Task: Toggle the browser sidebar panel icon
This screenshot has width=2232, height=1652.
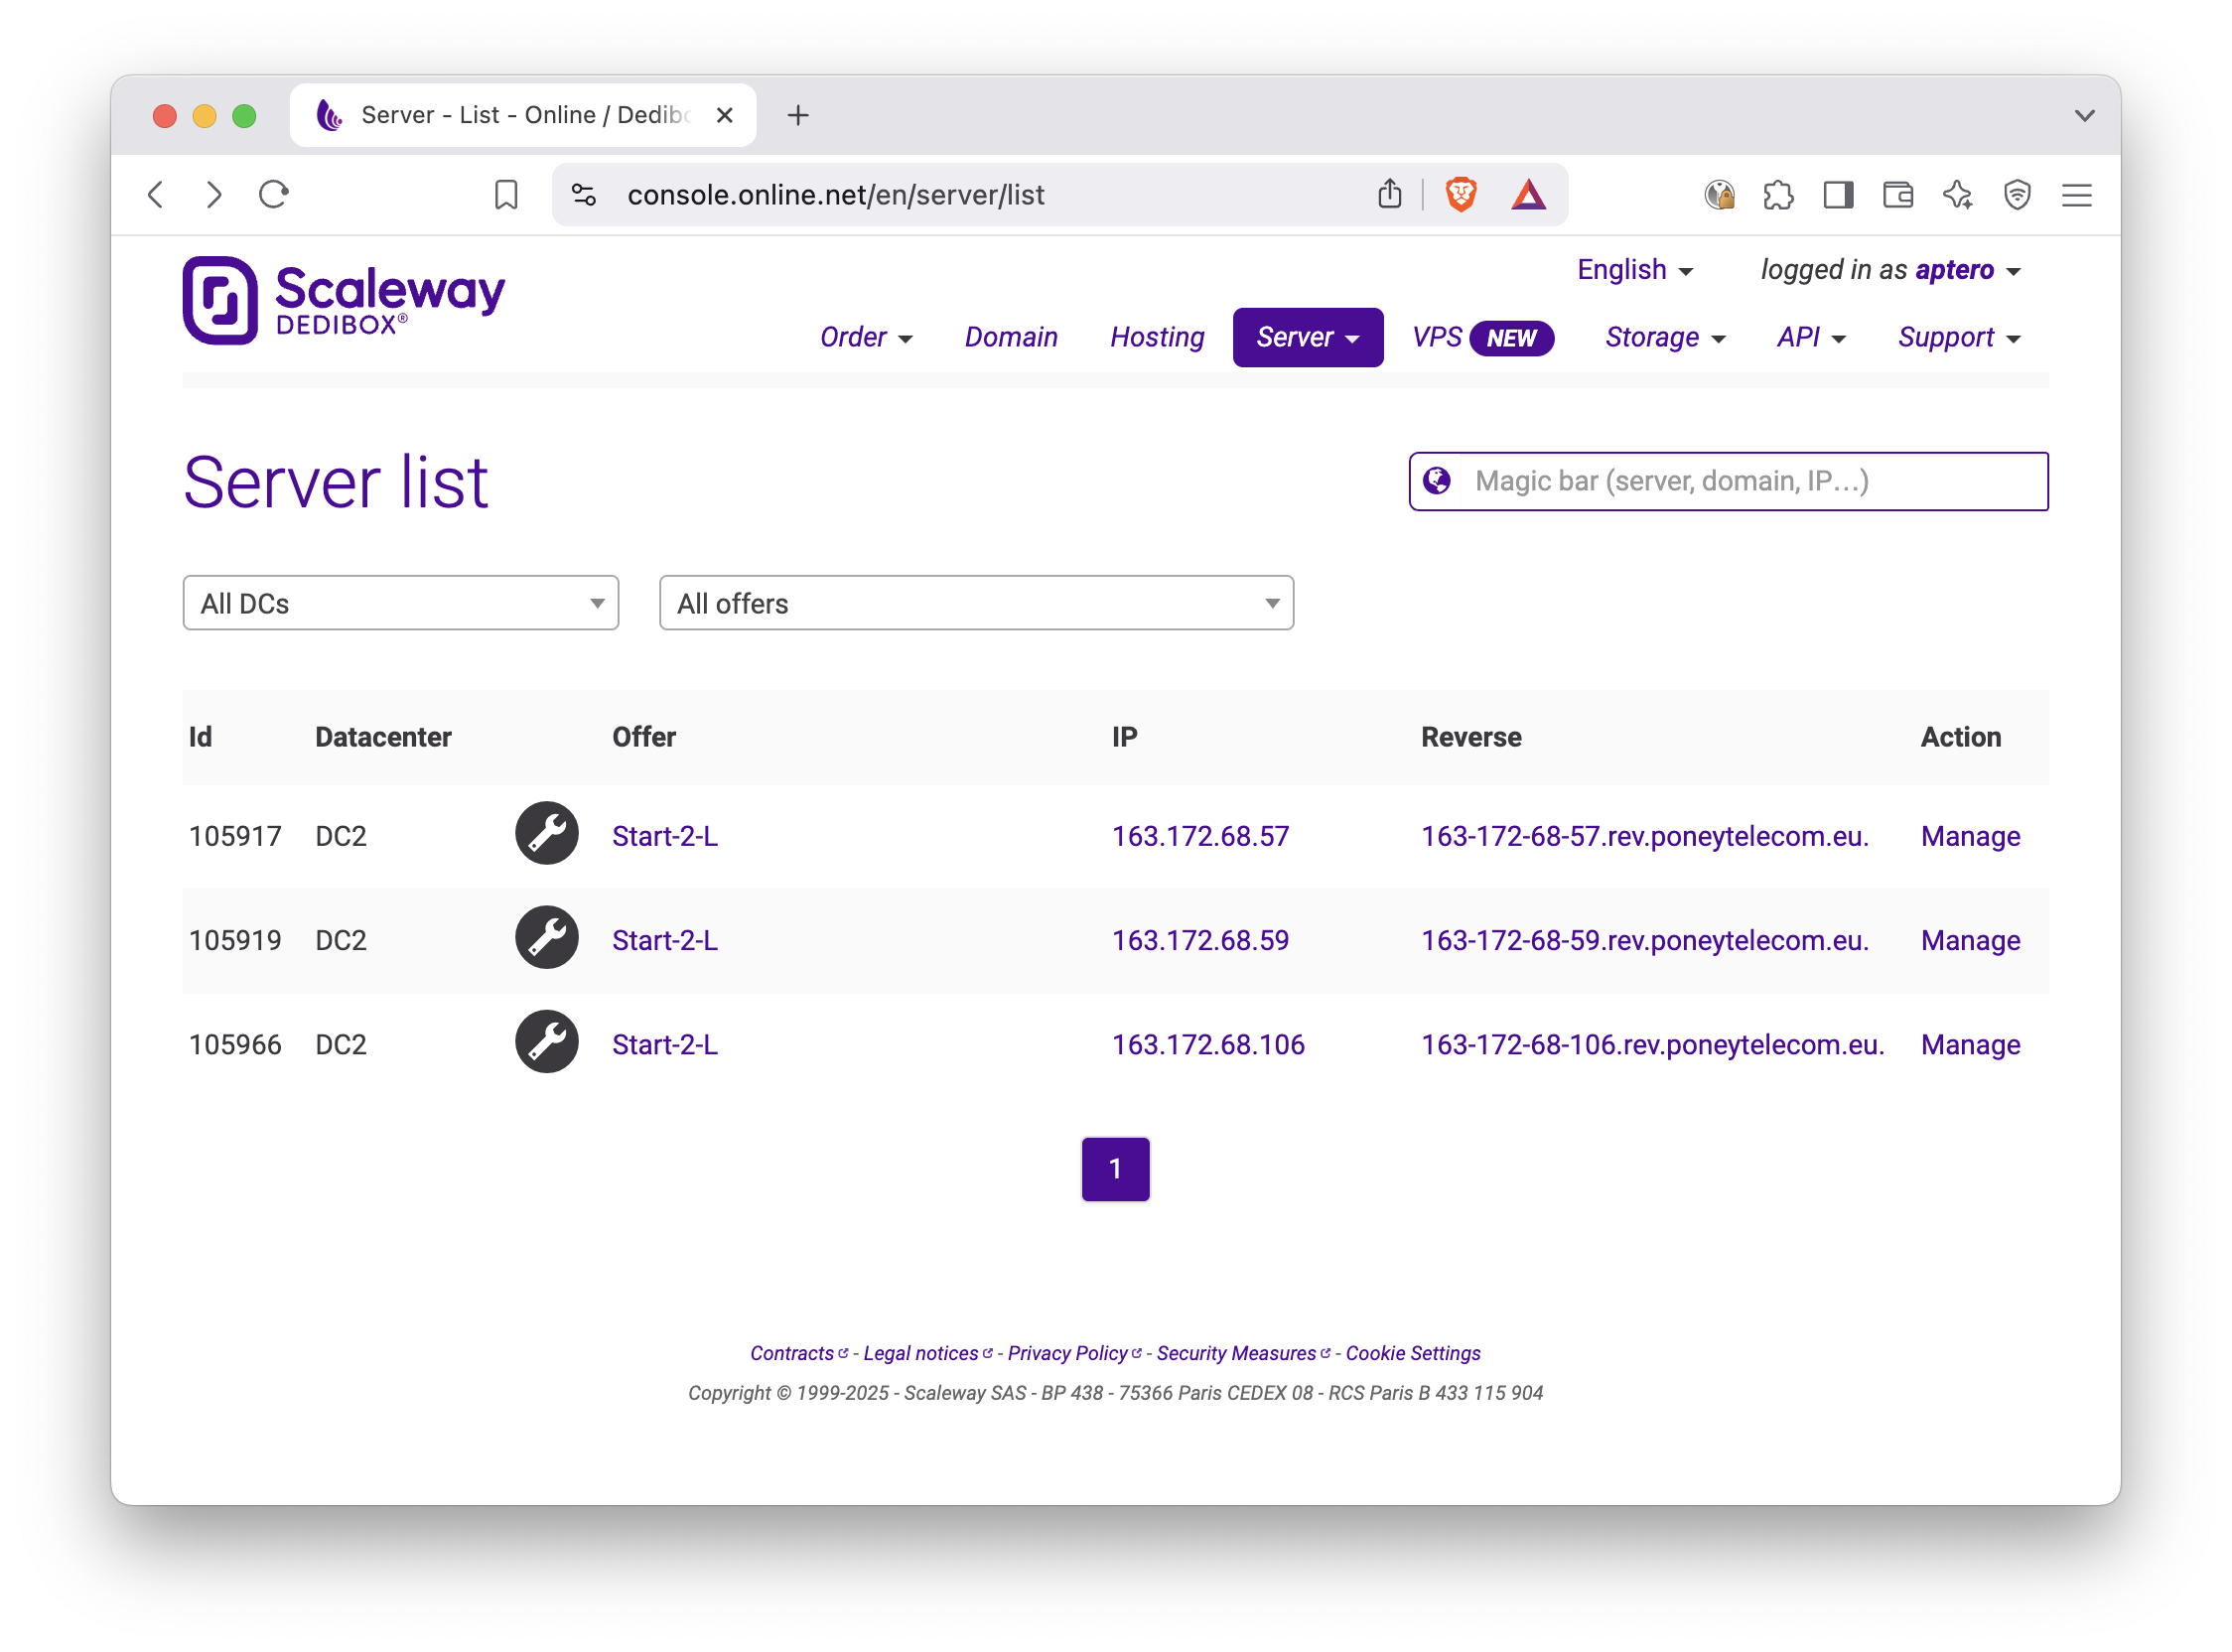Action: 1838,195
